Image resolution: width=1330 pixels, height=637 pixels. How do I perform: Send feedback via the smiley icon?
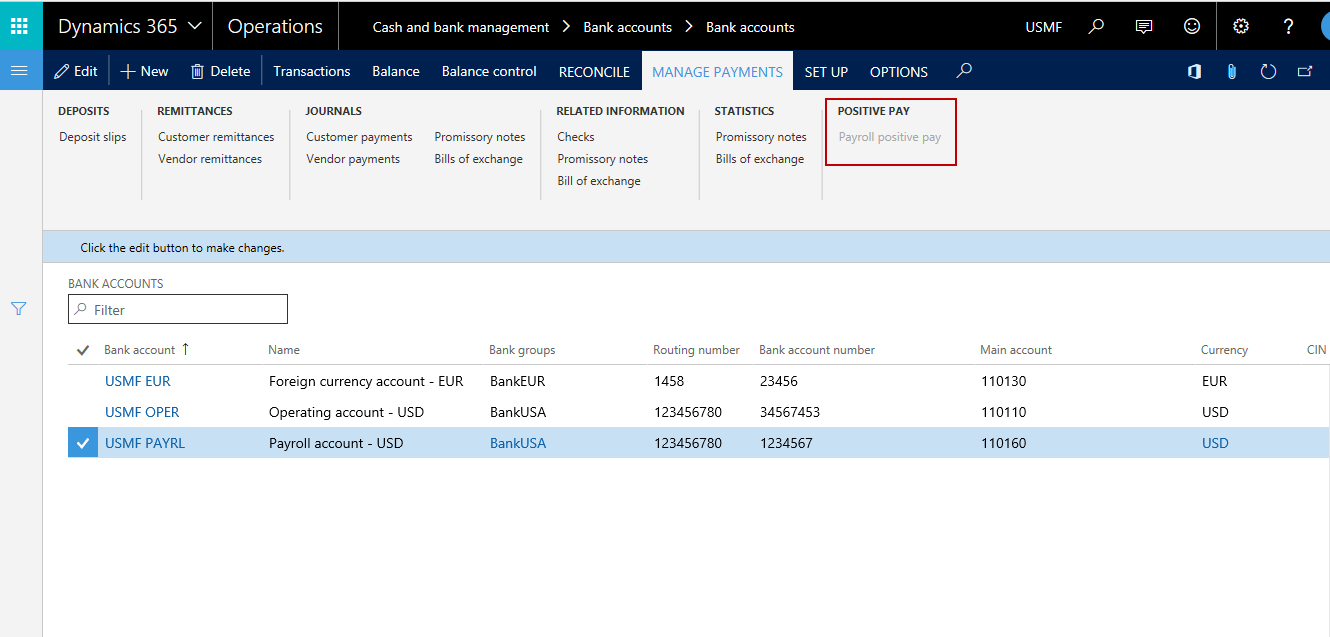click(x=1192, y=26)
